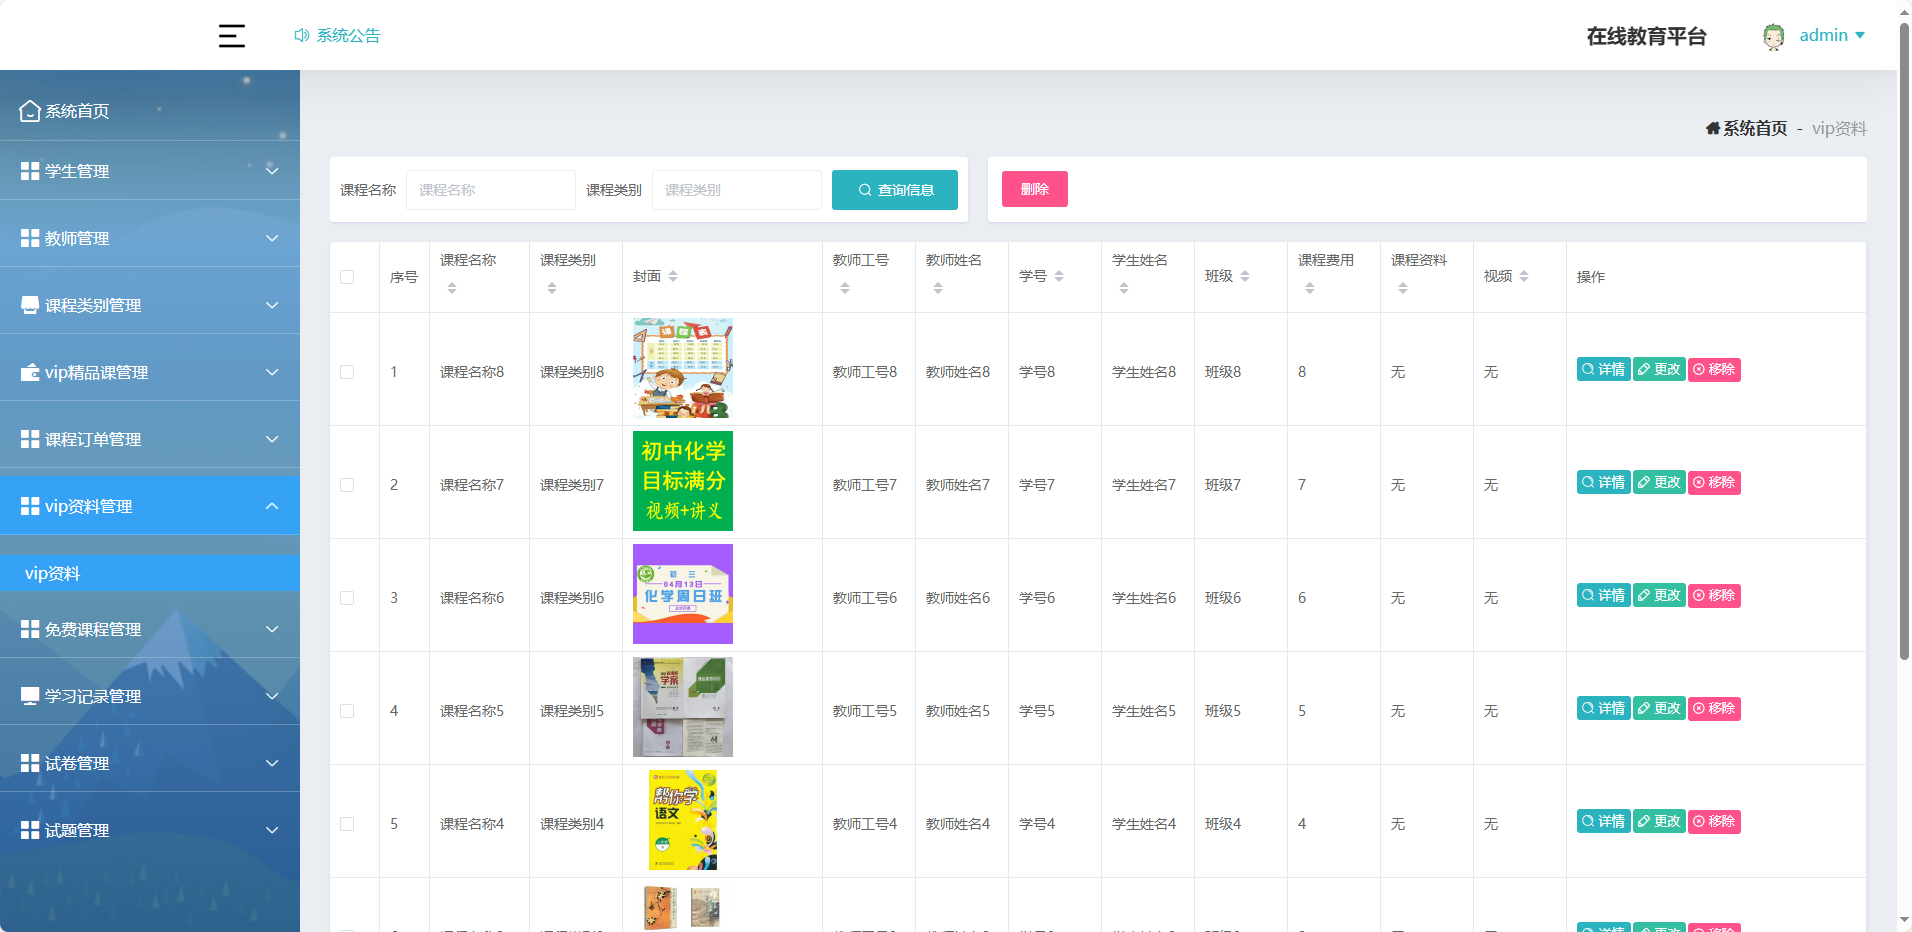Check the row checkbox for 课程名称5
This screenshot has width=1912, height=932.
click(x=347, y=711)
